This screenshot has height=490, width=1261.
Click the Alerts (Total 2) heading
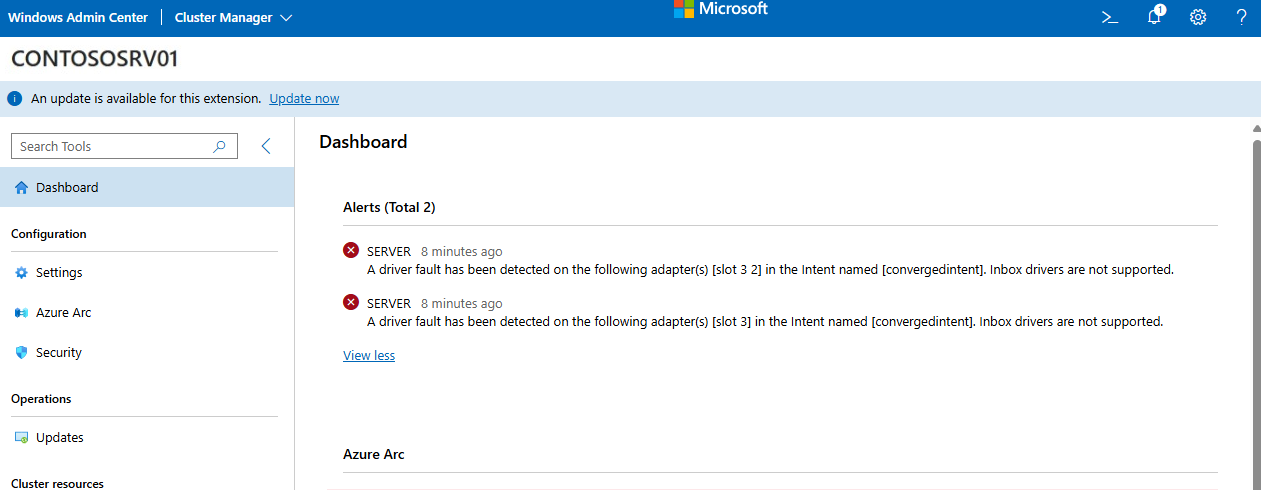[x=389, y=207]
